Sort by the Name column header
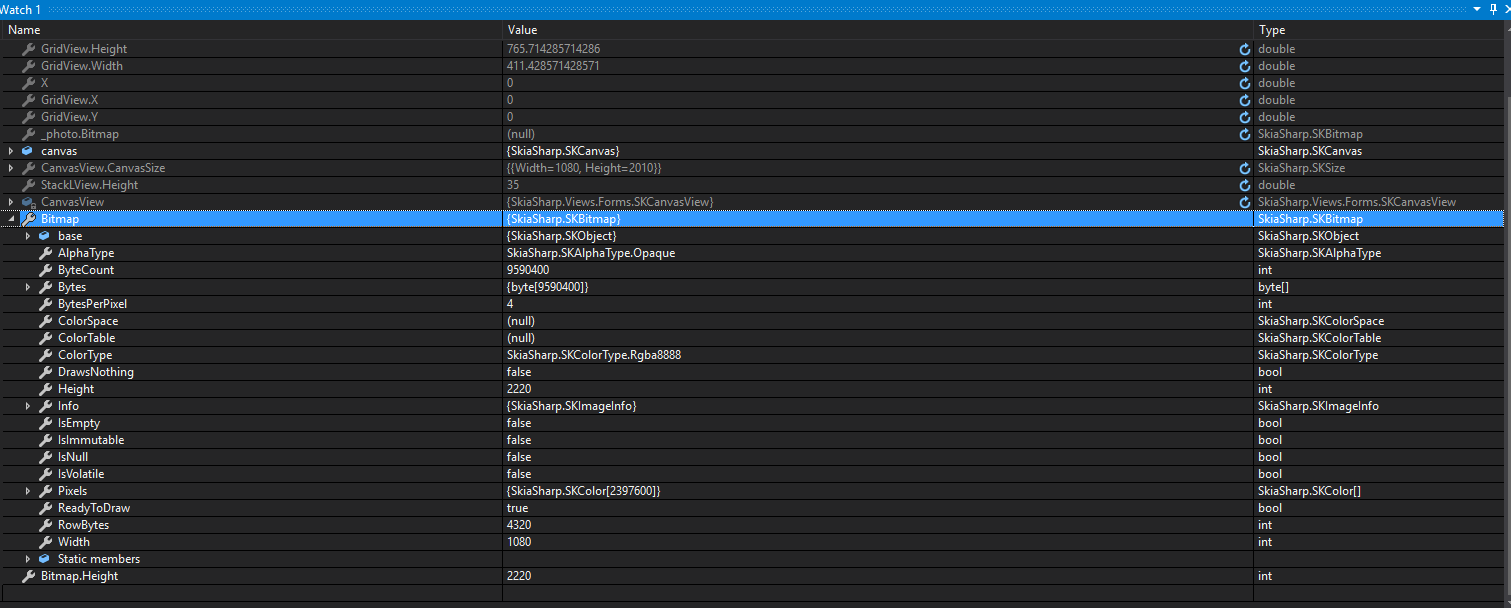1511x608 pixels. (x=251, y=30)
